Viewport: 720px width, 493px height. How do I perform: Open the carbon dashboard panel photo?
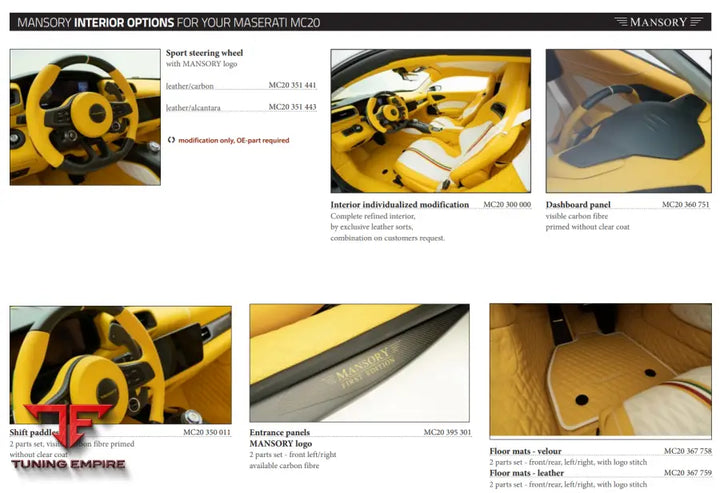click(629, 121)
